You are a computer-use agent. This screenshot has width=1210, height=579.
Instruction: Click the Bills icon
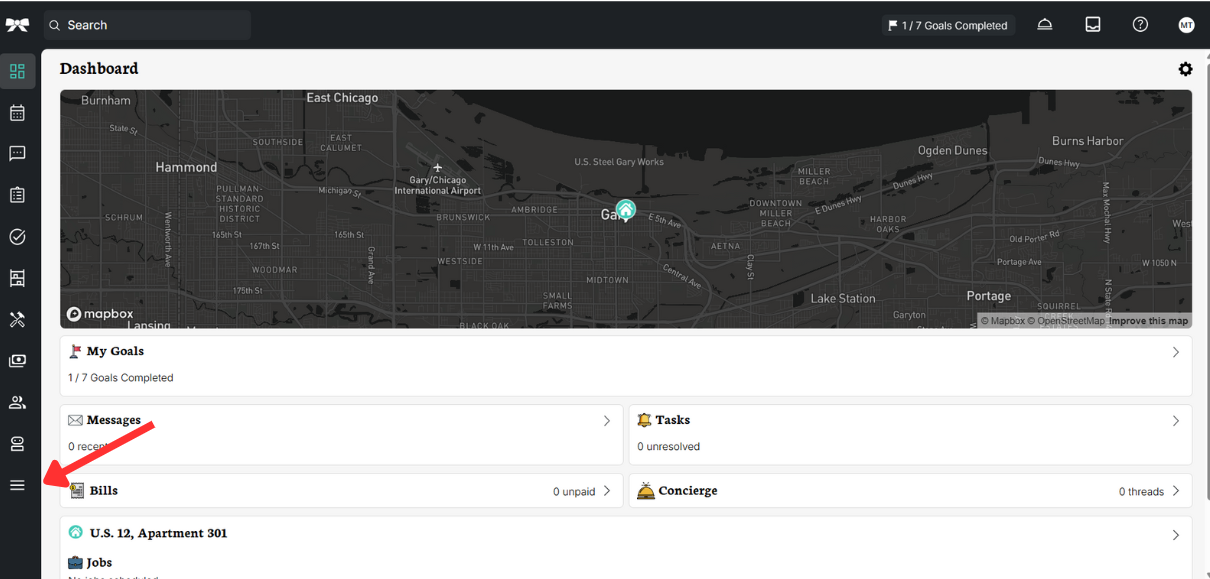click(77, 491)
